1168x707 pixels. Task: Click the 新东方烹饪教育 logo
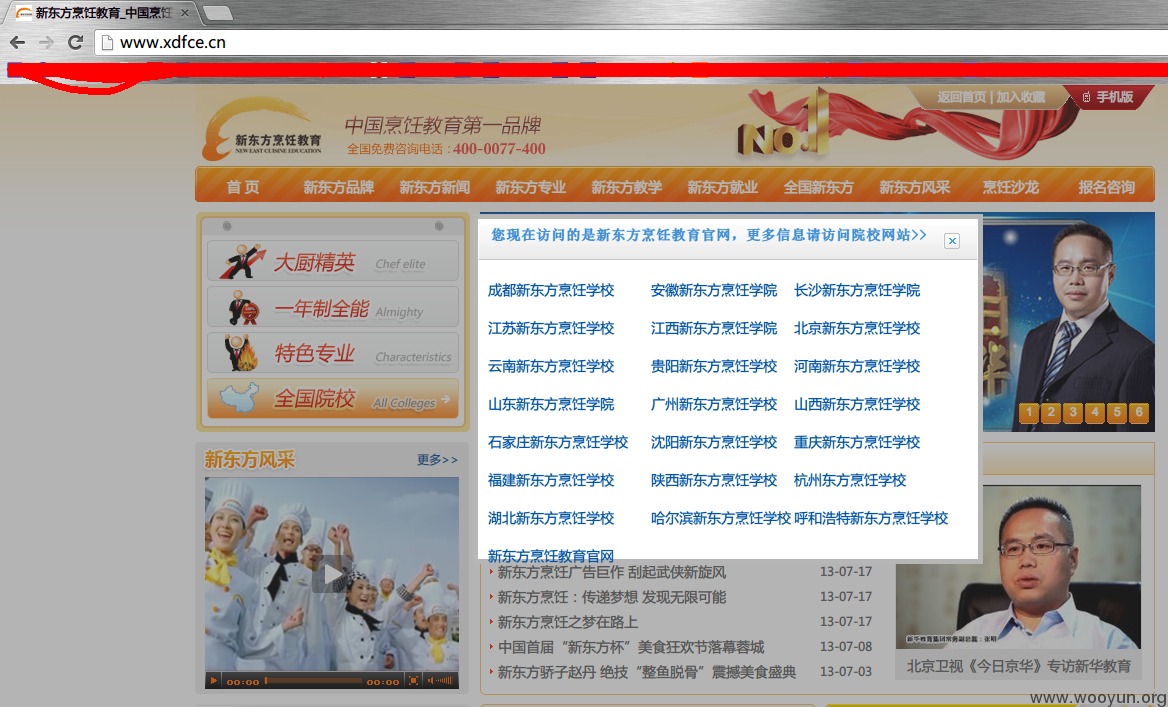pyautogui.click(x=262, y=128)
